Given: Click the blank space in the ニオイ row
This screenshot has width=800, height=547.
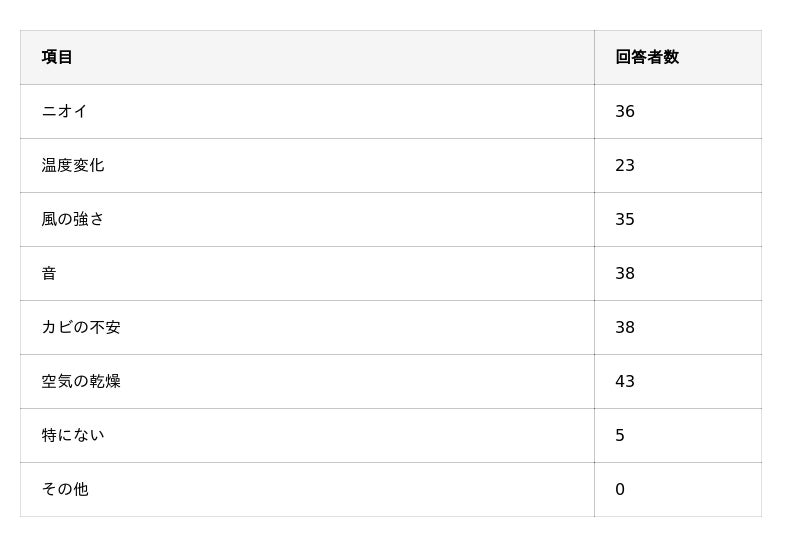Looking at the screenshot, I should [x=330, y=111].
